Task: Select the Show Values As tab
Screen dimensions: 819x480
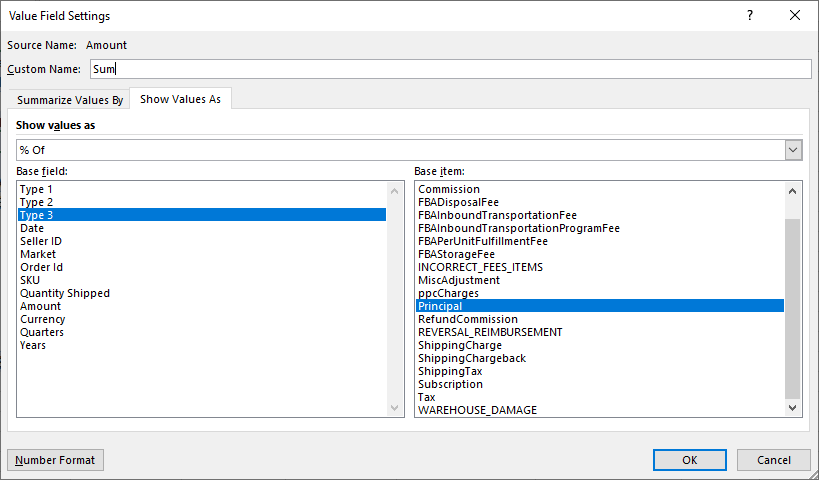Action: [x=180, y=99]
